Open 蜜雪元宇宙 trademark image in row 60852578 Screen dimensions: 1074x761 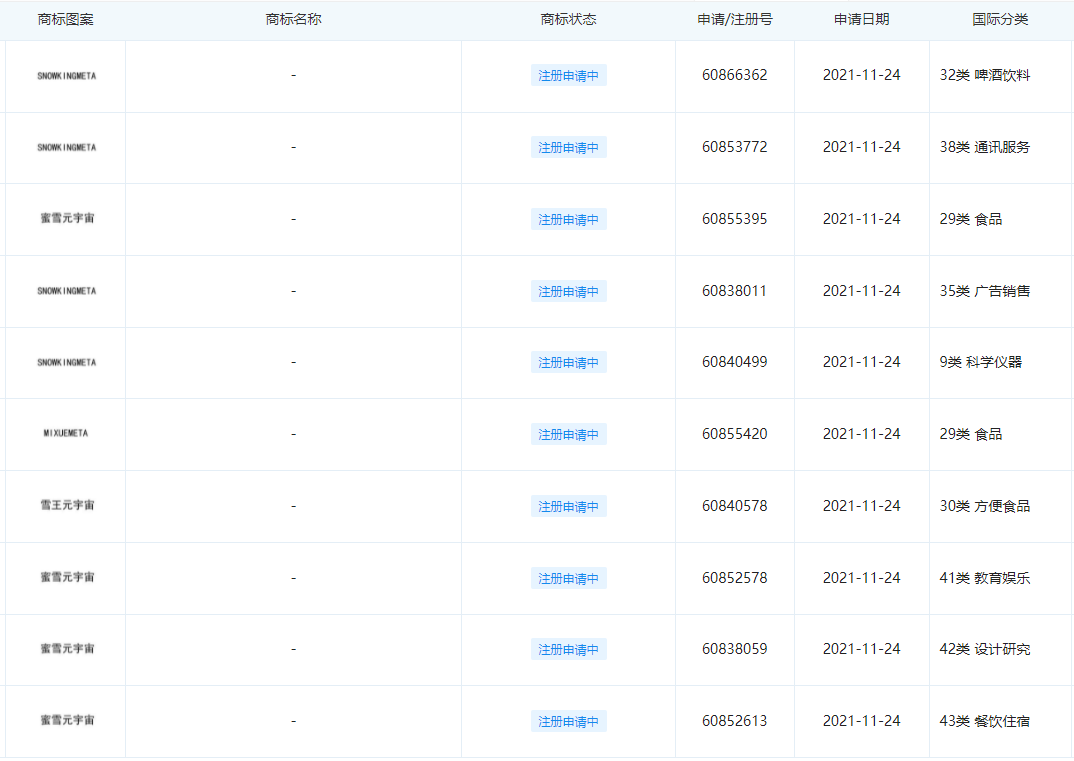(67, 577)
